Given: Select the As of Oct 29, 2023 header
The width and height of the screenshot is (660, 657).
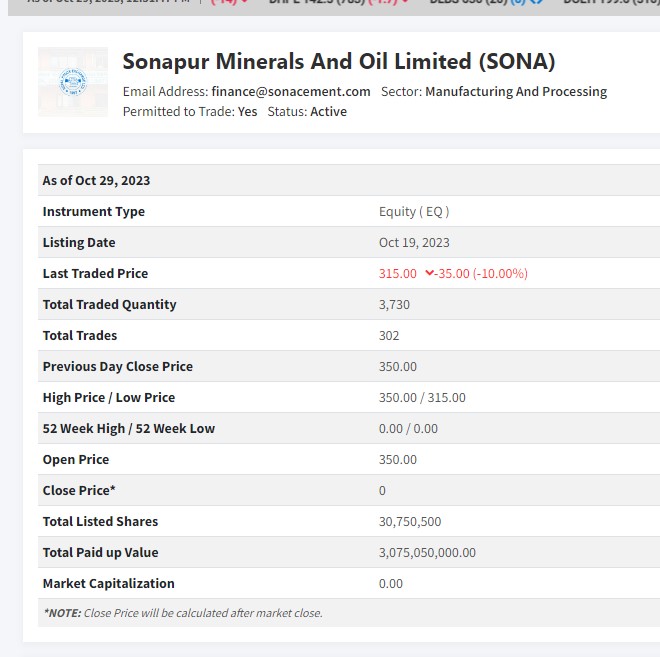Looking at the screenshot, I should pos(96,180).
